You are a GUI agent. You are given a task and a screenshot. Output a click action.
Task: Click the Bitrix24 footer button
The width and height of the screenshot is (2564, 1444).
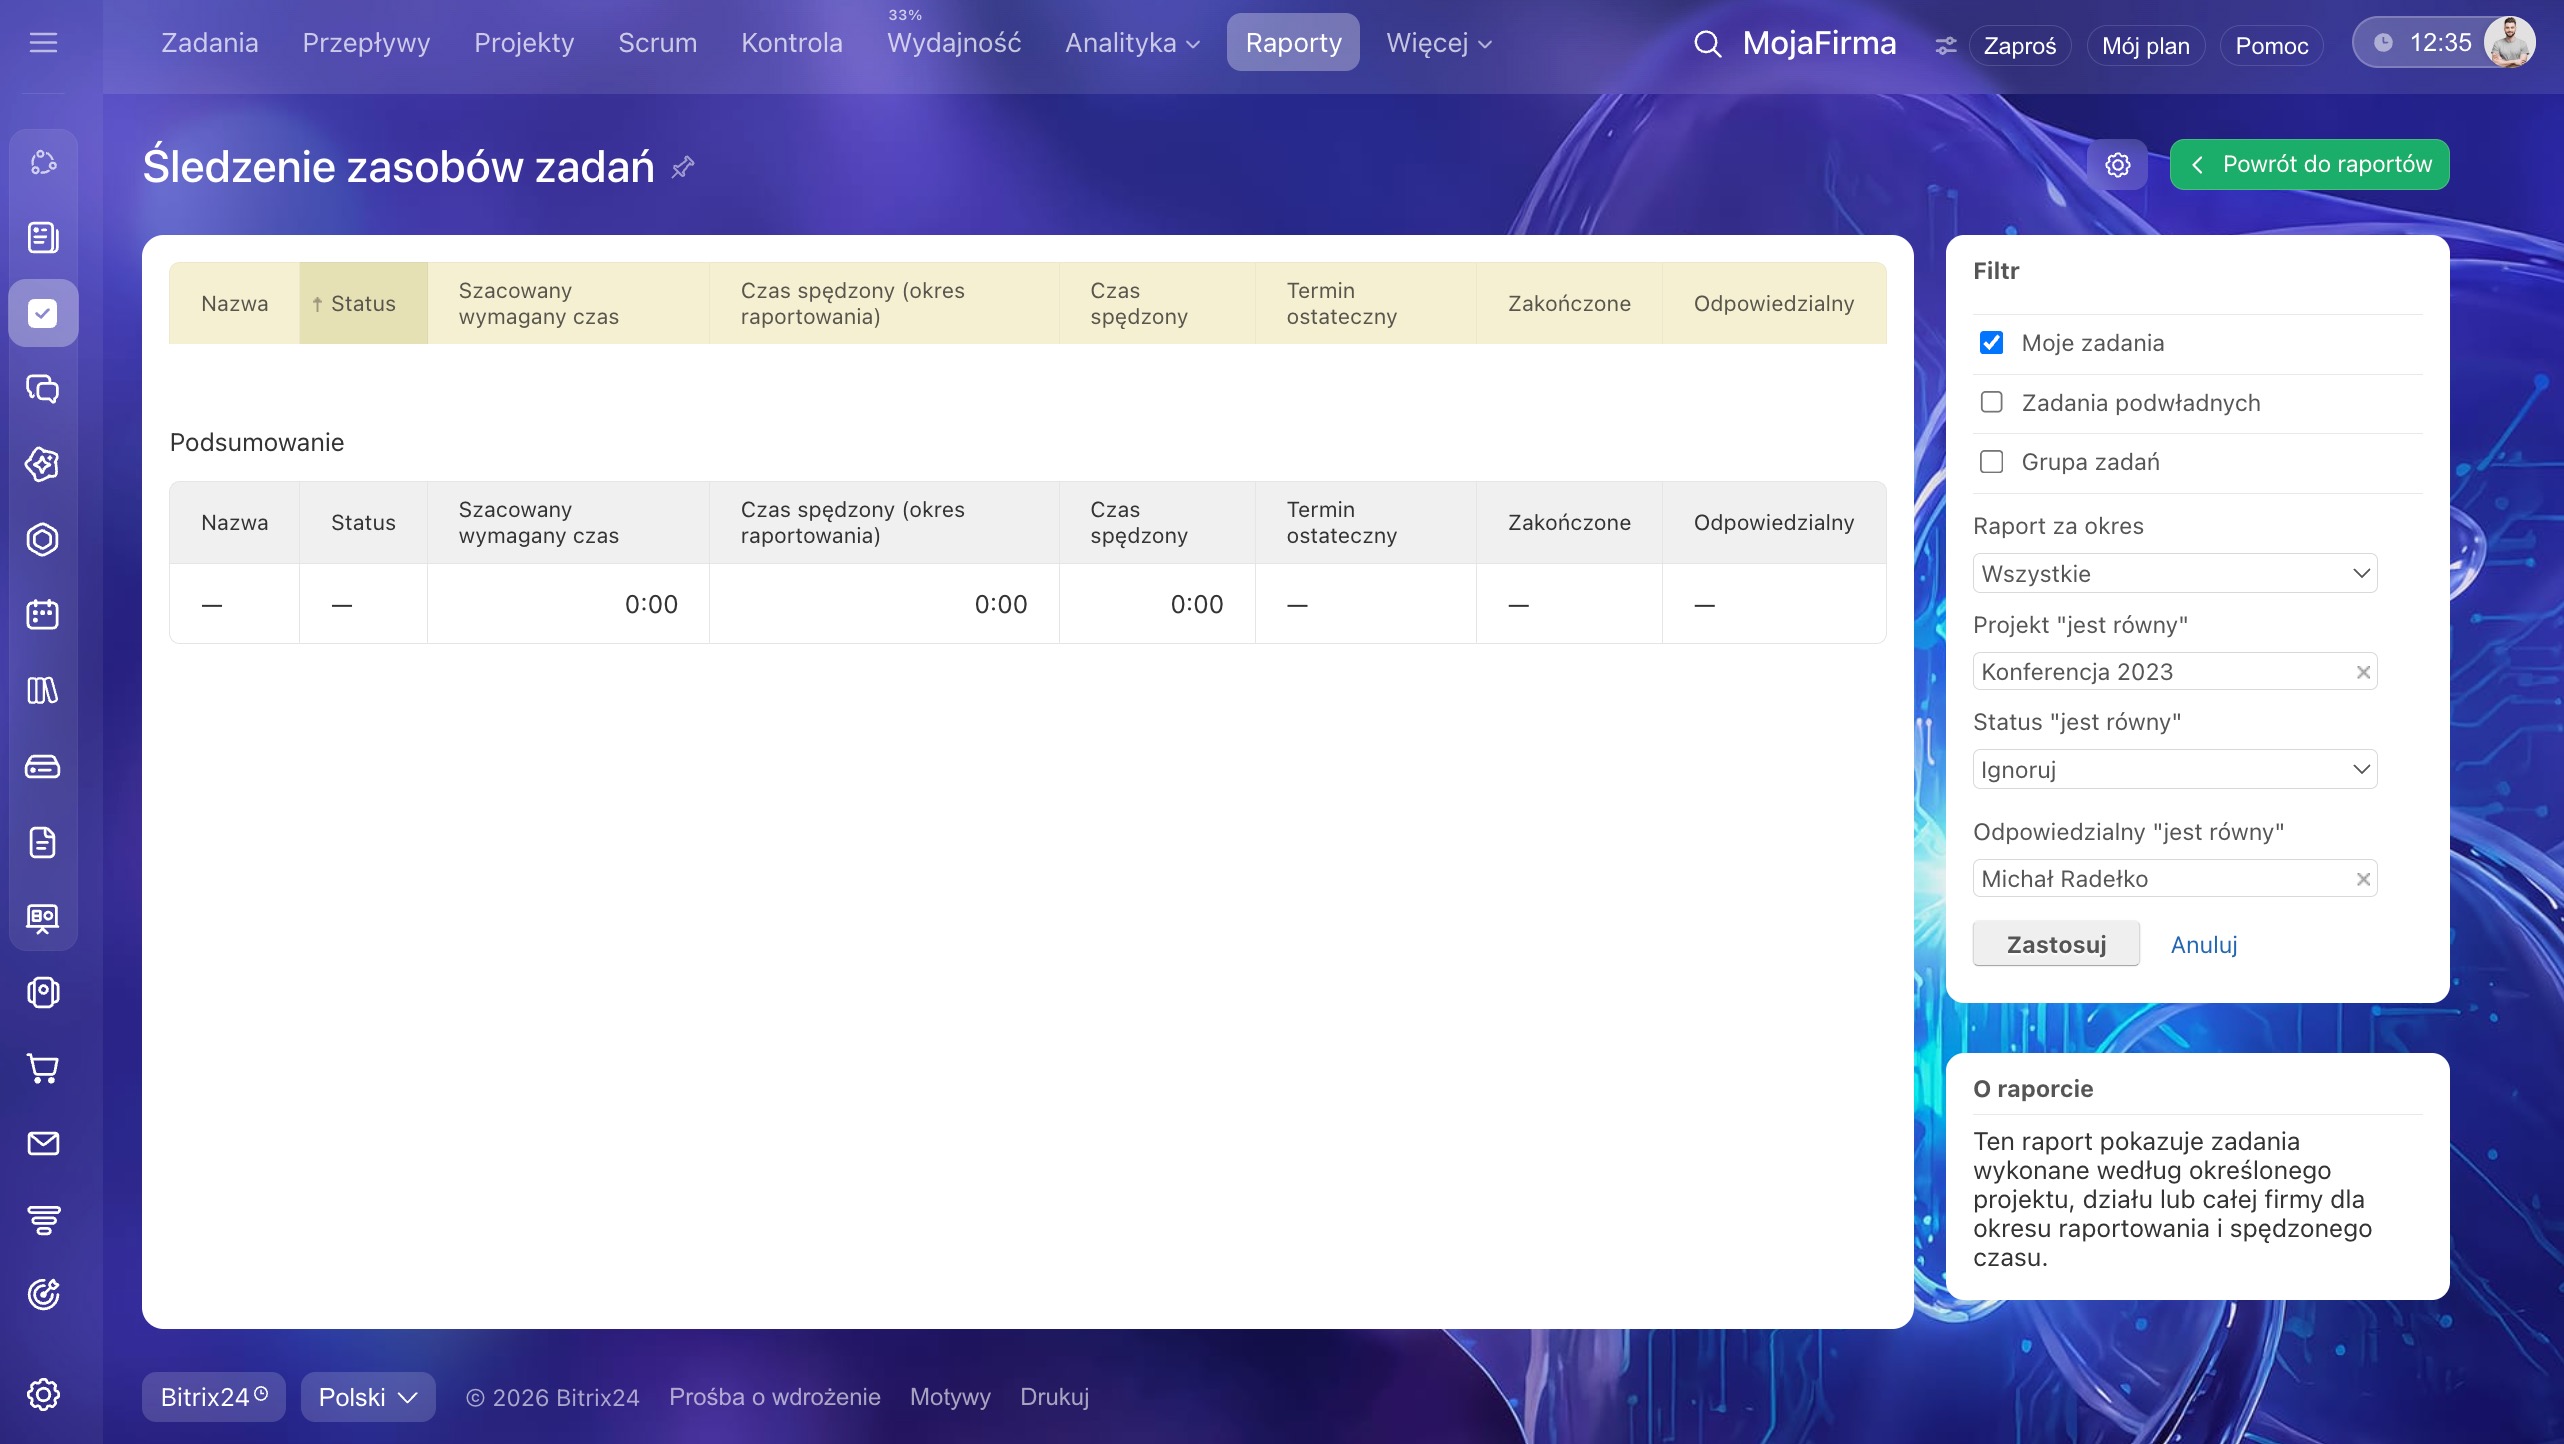click(214, 1397)
